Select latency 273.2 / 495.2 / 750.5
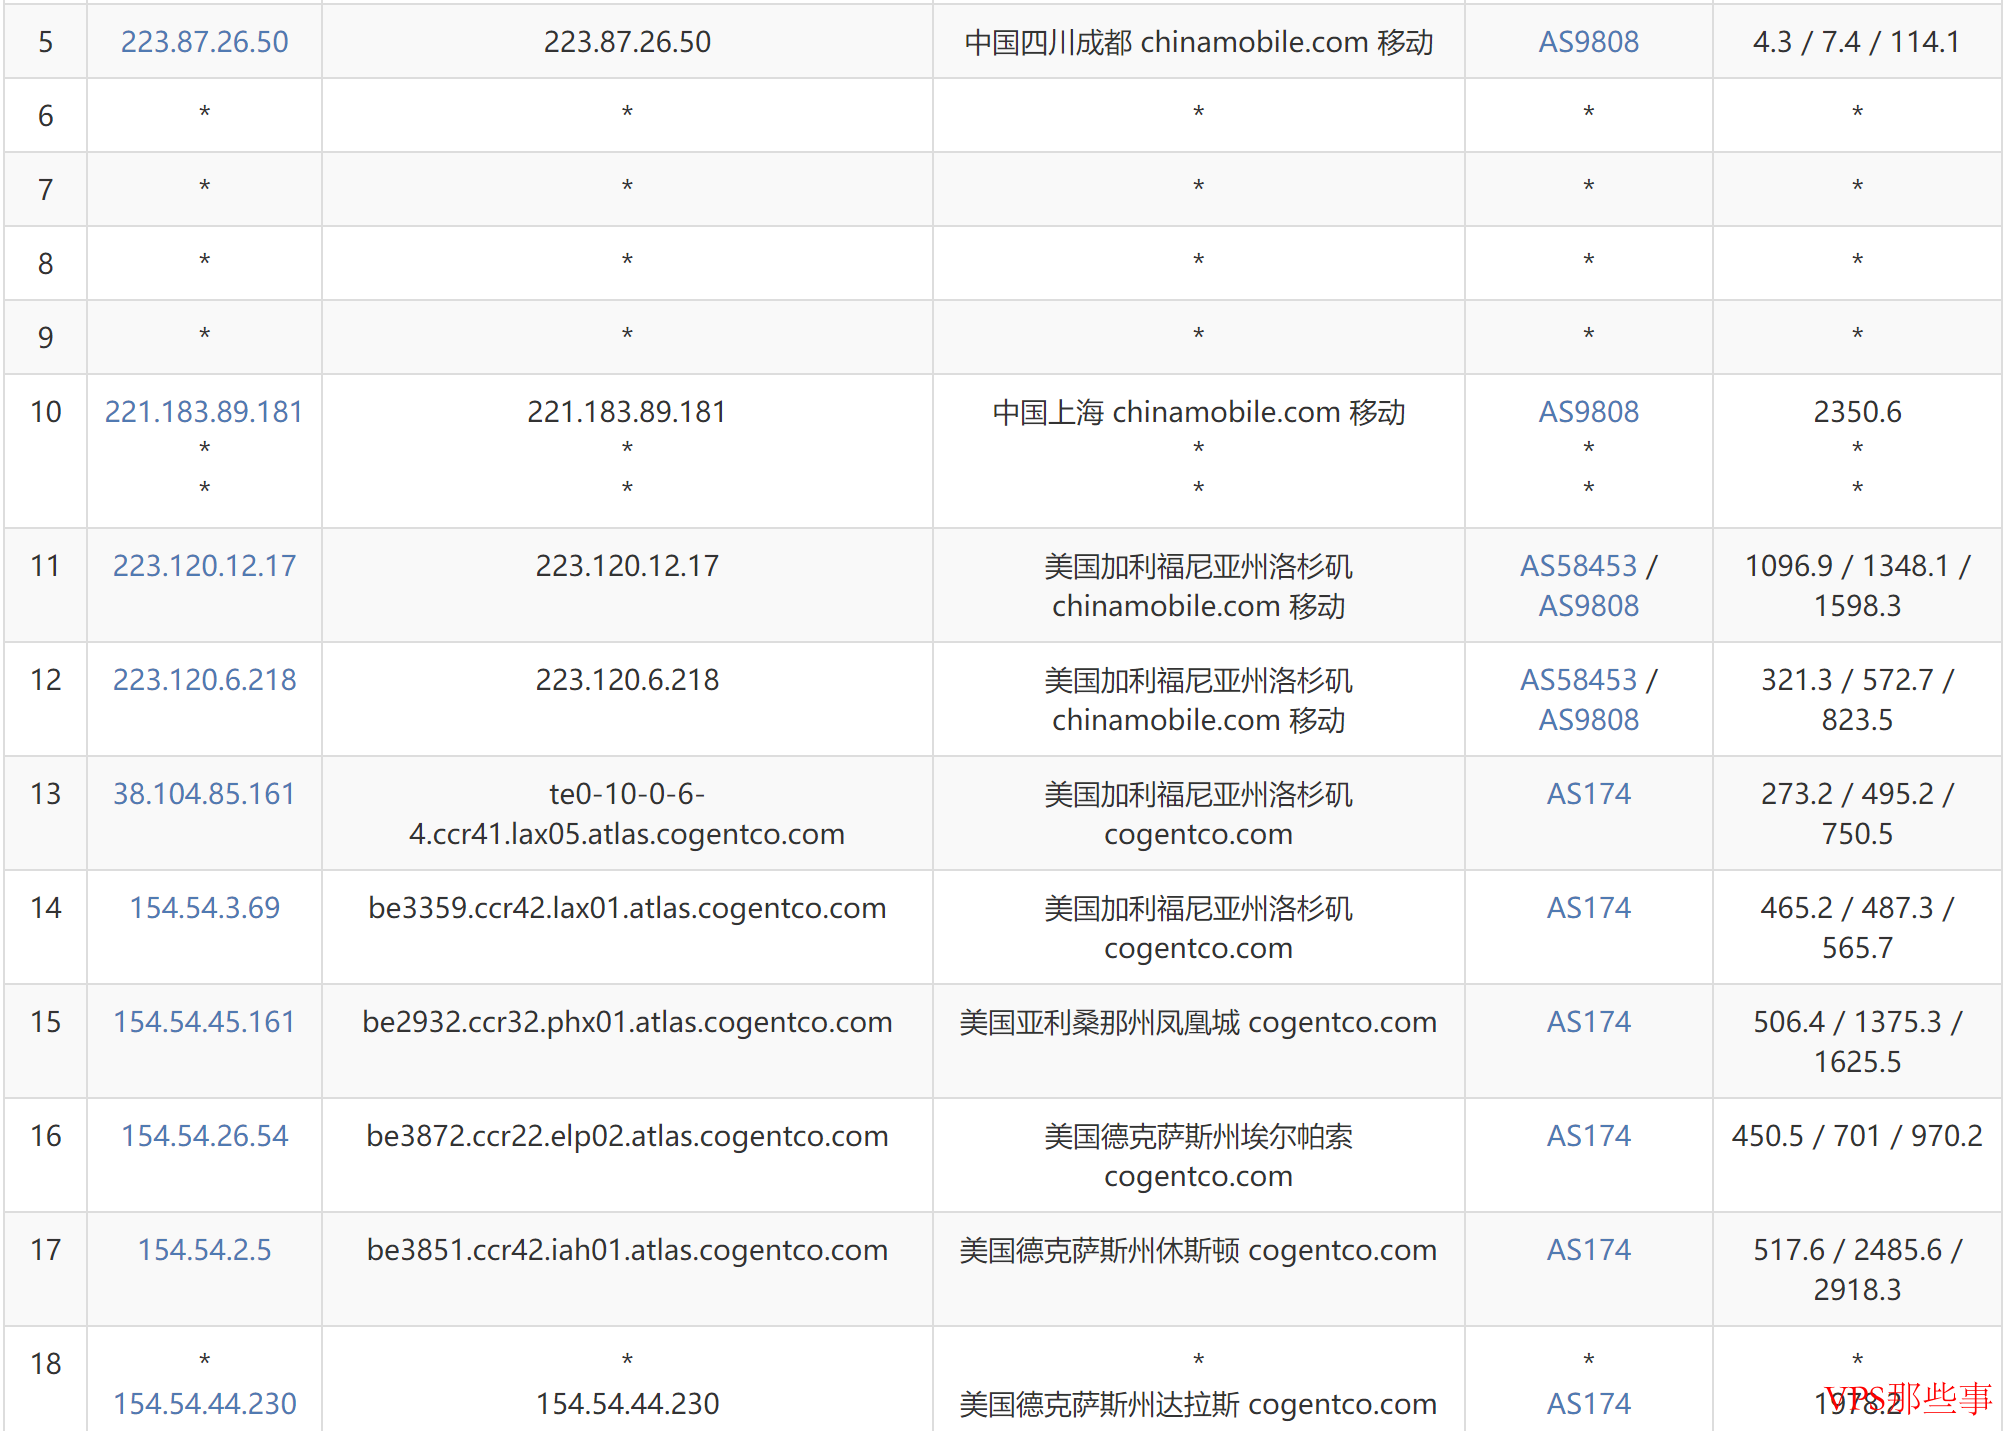2004x1431 pixels. [x=1857, y=814]
